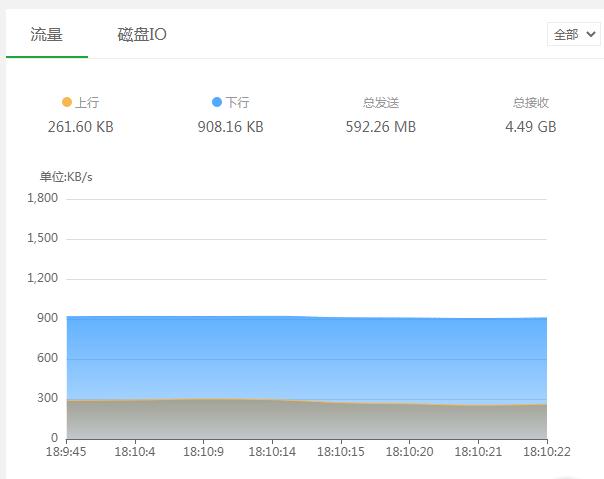This screenshot has height=479, width=604.
Task: Click the 1,500 y-axis label
Action: coord(42,238)
